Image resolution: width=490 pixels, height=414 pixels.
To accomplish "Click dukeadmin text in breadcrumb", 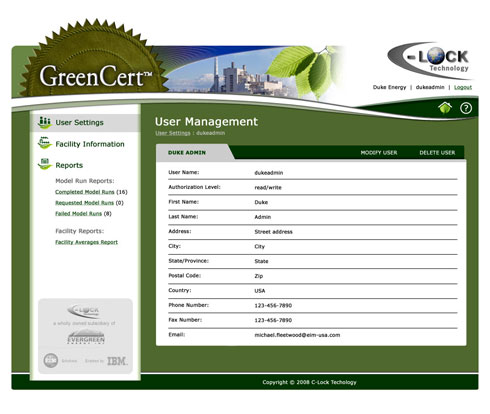I will click(210, 133).
